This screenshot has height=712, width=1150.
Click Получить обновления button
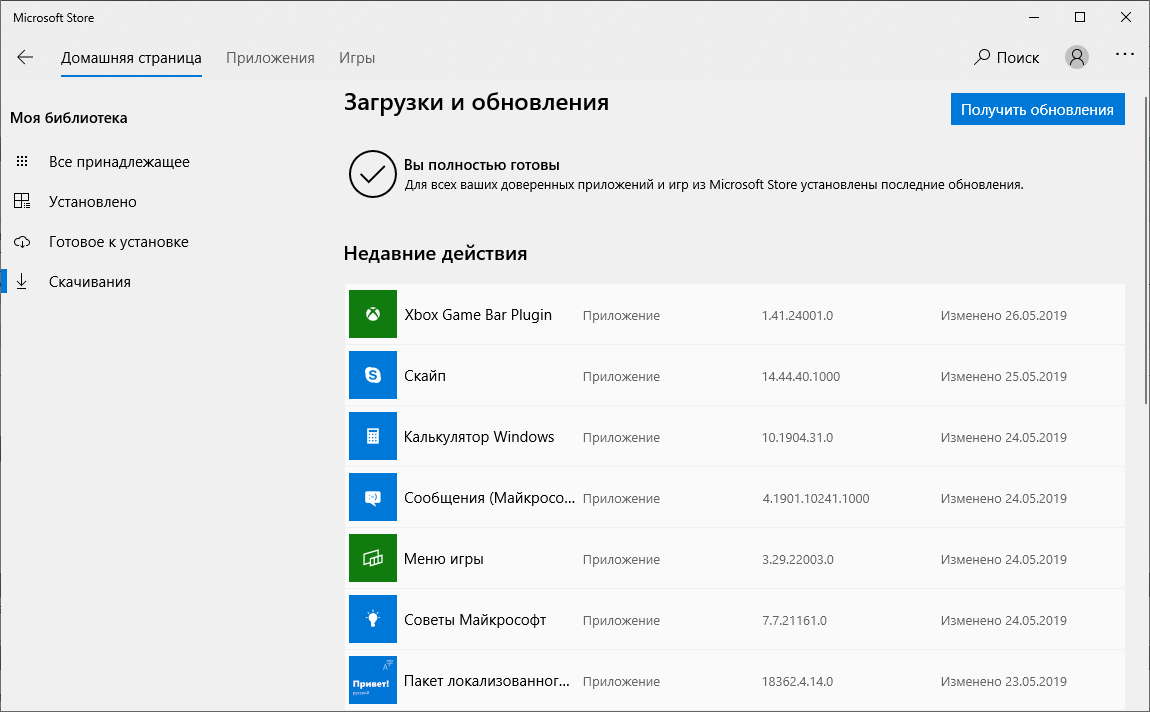pos(1037,109)
